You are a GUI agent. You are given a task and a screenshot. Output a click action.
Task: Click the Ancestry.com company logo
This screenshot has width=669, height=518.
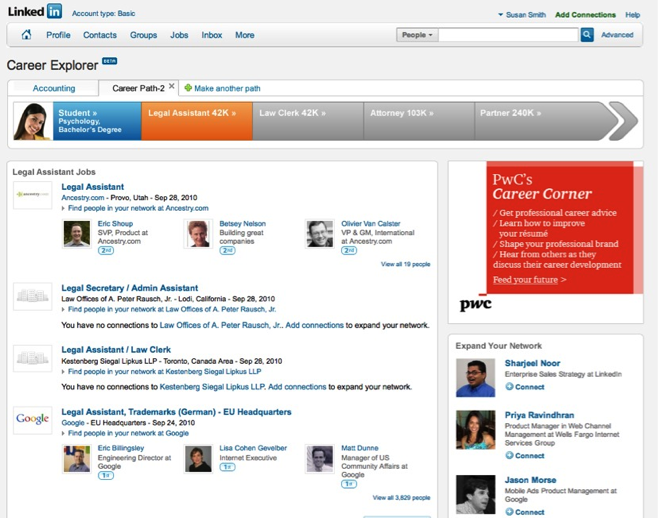(32, 195)
